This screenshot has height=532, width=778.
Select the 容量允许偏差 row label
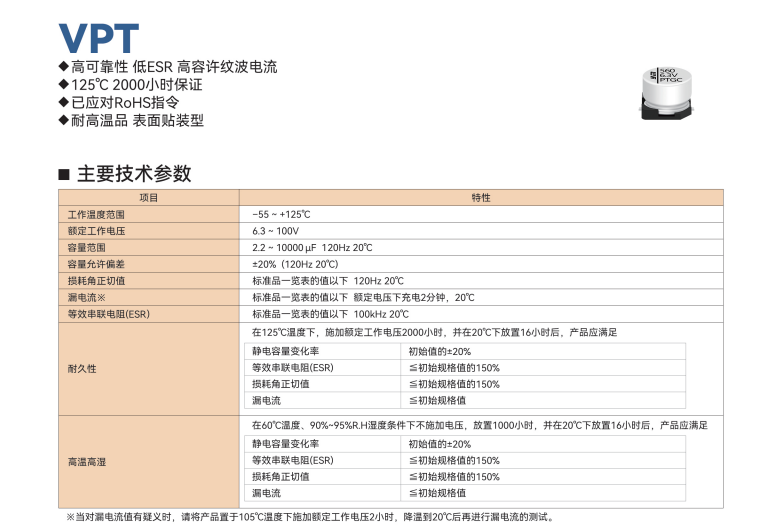(x=96, y=264)
